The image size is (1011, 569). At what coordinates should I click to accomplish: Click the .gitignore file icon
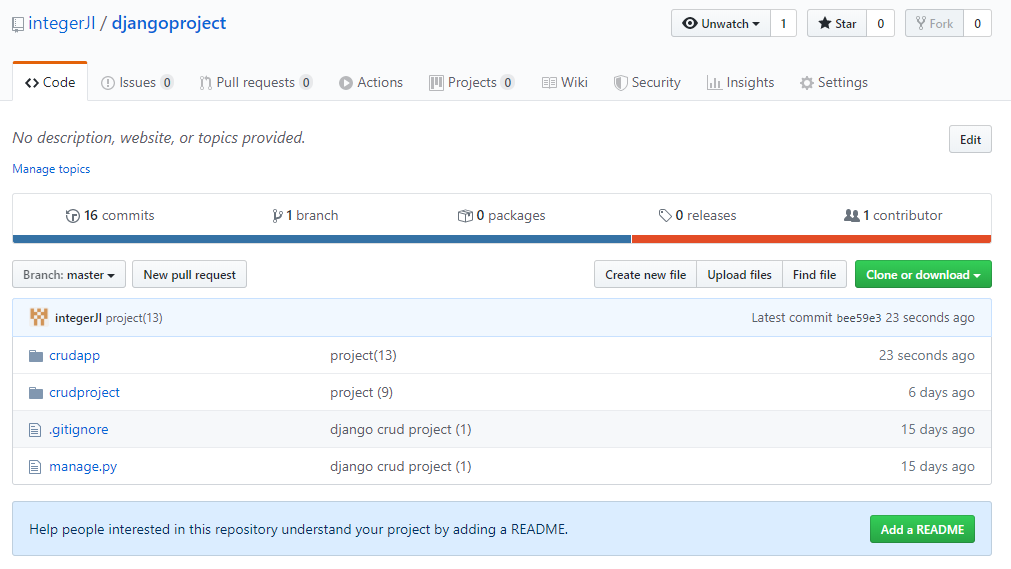[x=35, y=430]
